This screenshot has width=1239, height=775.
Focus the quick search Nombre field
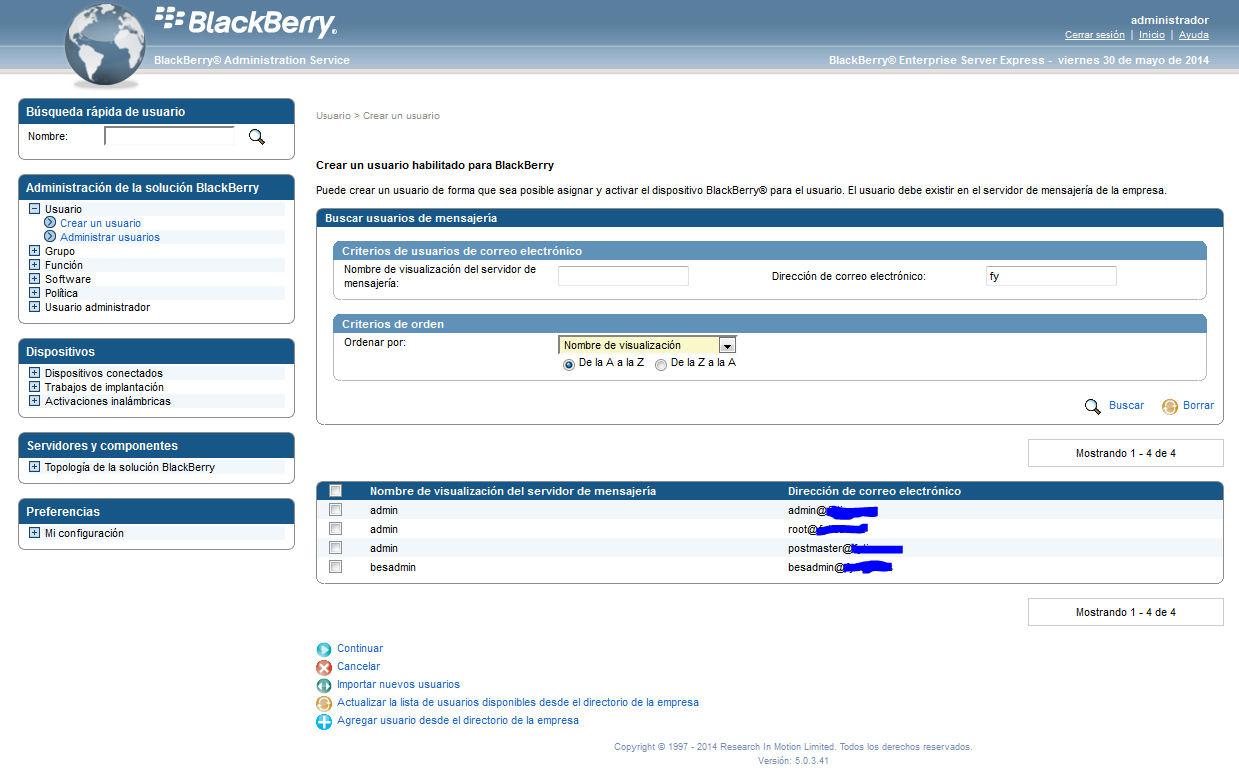[169, 136]
